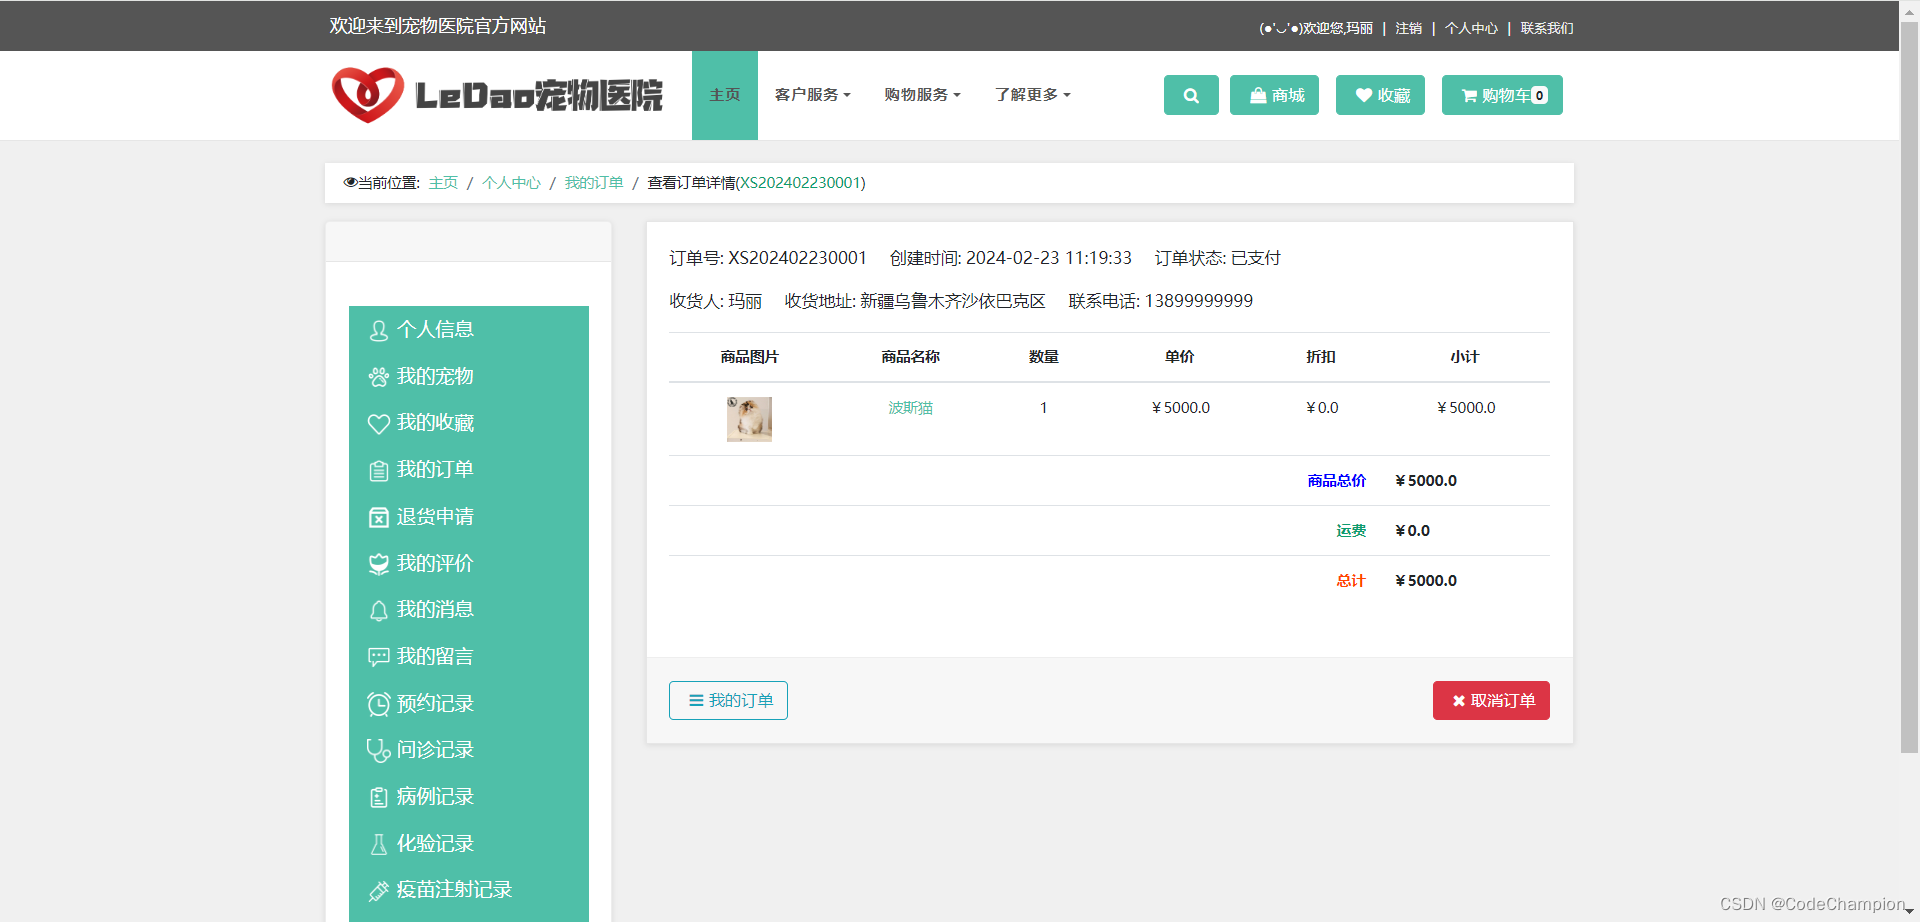Click the bell icon for 我的消息

tap(378, 610)
